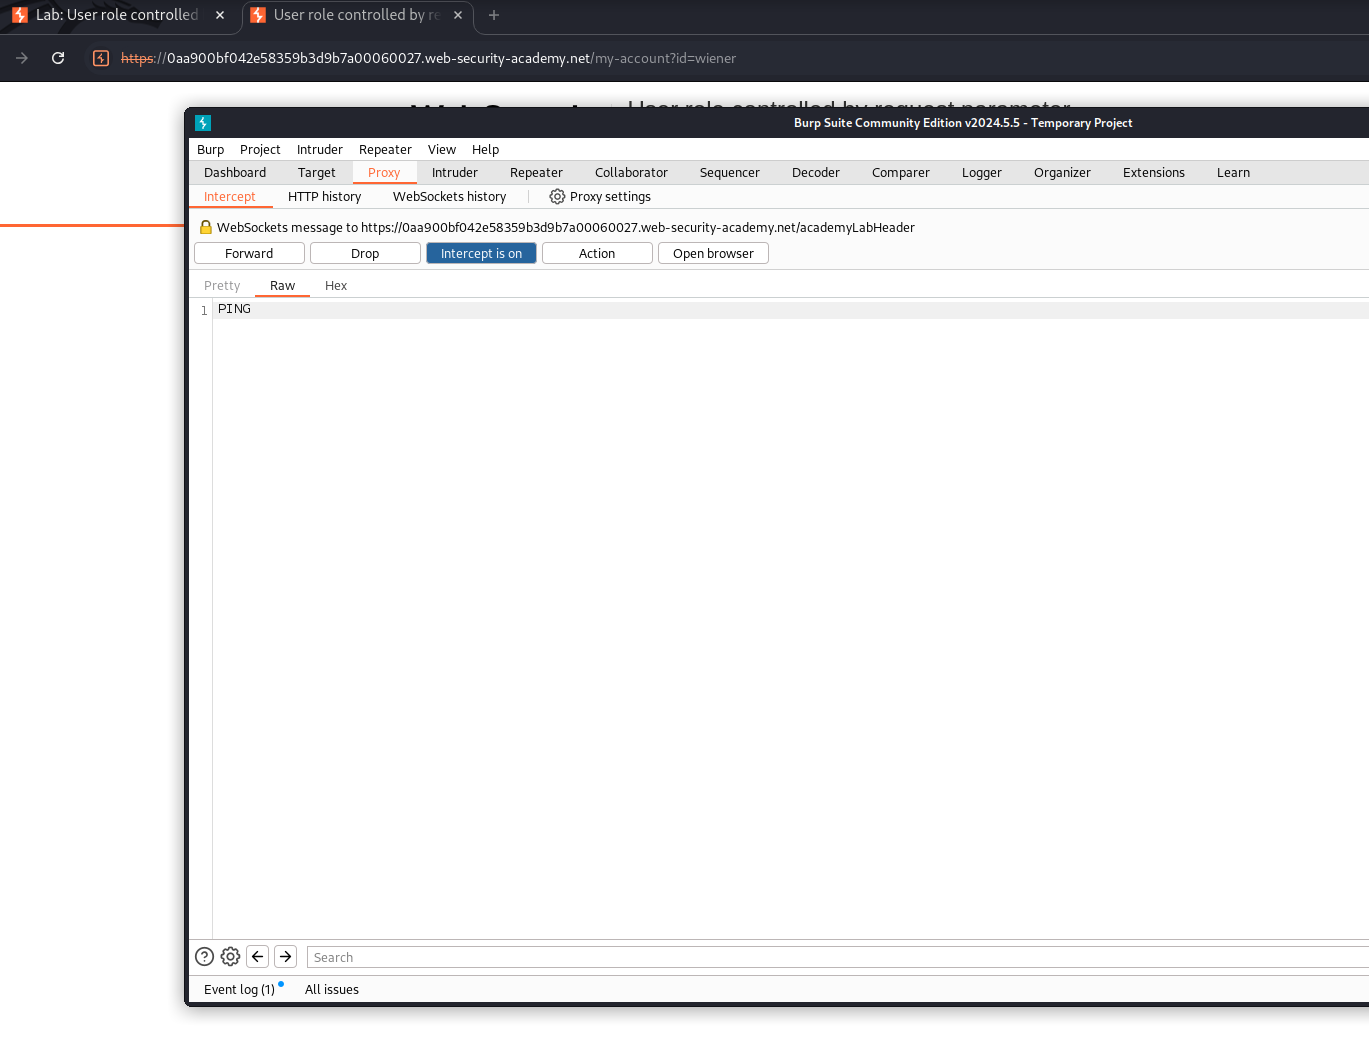Screen dimensions: 1369x1062
Task: Open a new browser tab
Action: [x=493, y=15]
